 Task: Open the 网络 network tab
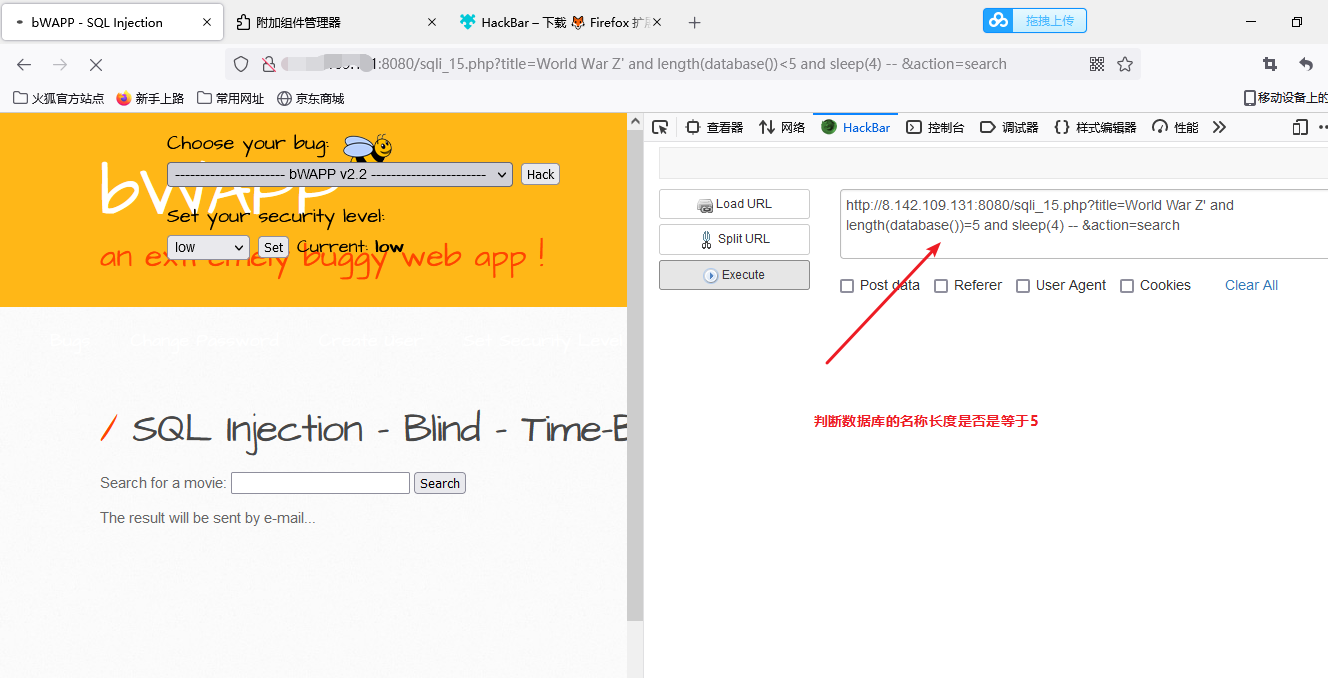click(x=782, y=127)
